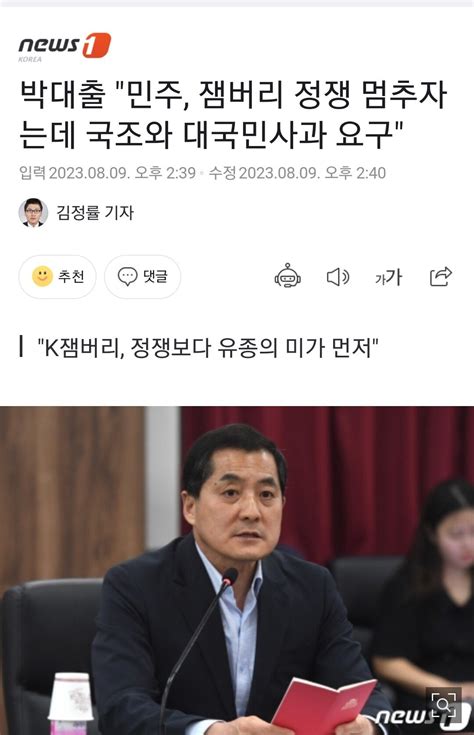Select the "K잼버리, 정쟁보다" subheadline

pyautogui.click(x=208, y=348)
